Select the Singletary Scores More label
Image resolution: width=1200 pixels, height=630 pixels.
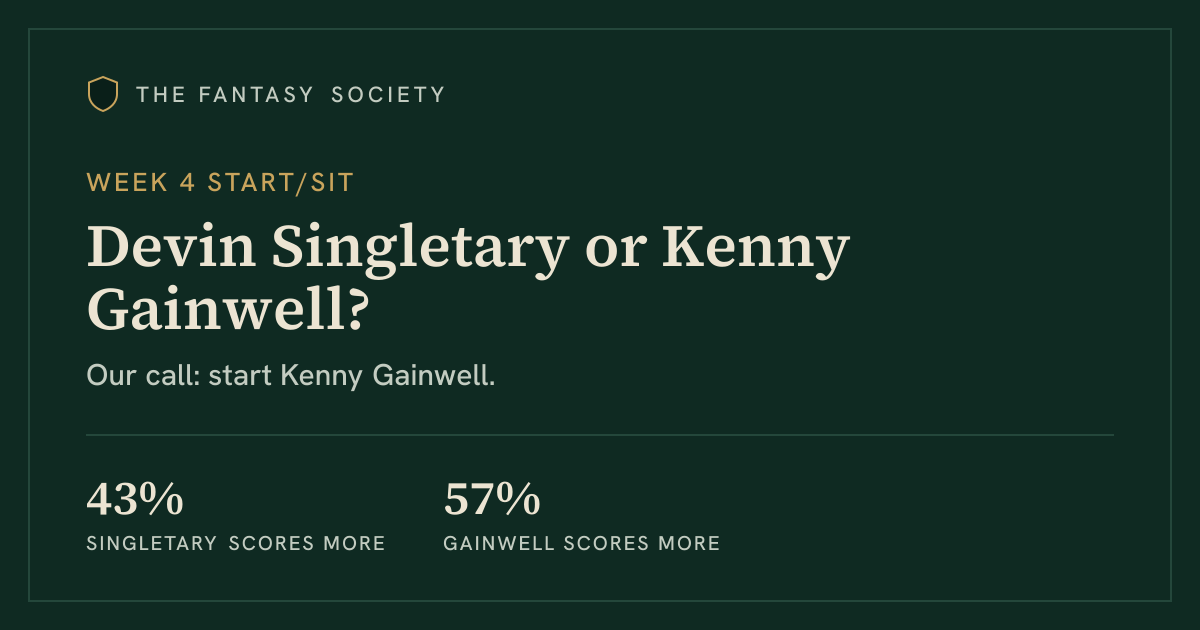[x=236, y=544]
